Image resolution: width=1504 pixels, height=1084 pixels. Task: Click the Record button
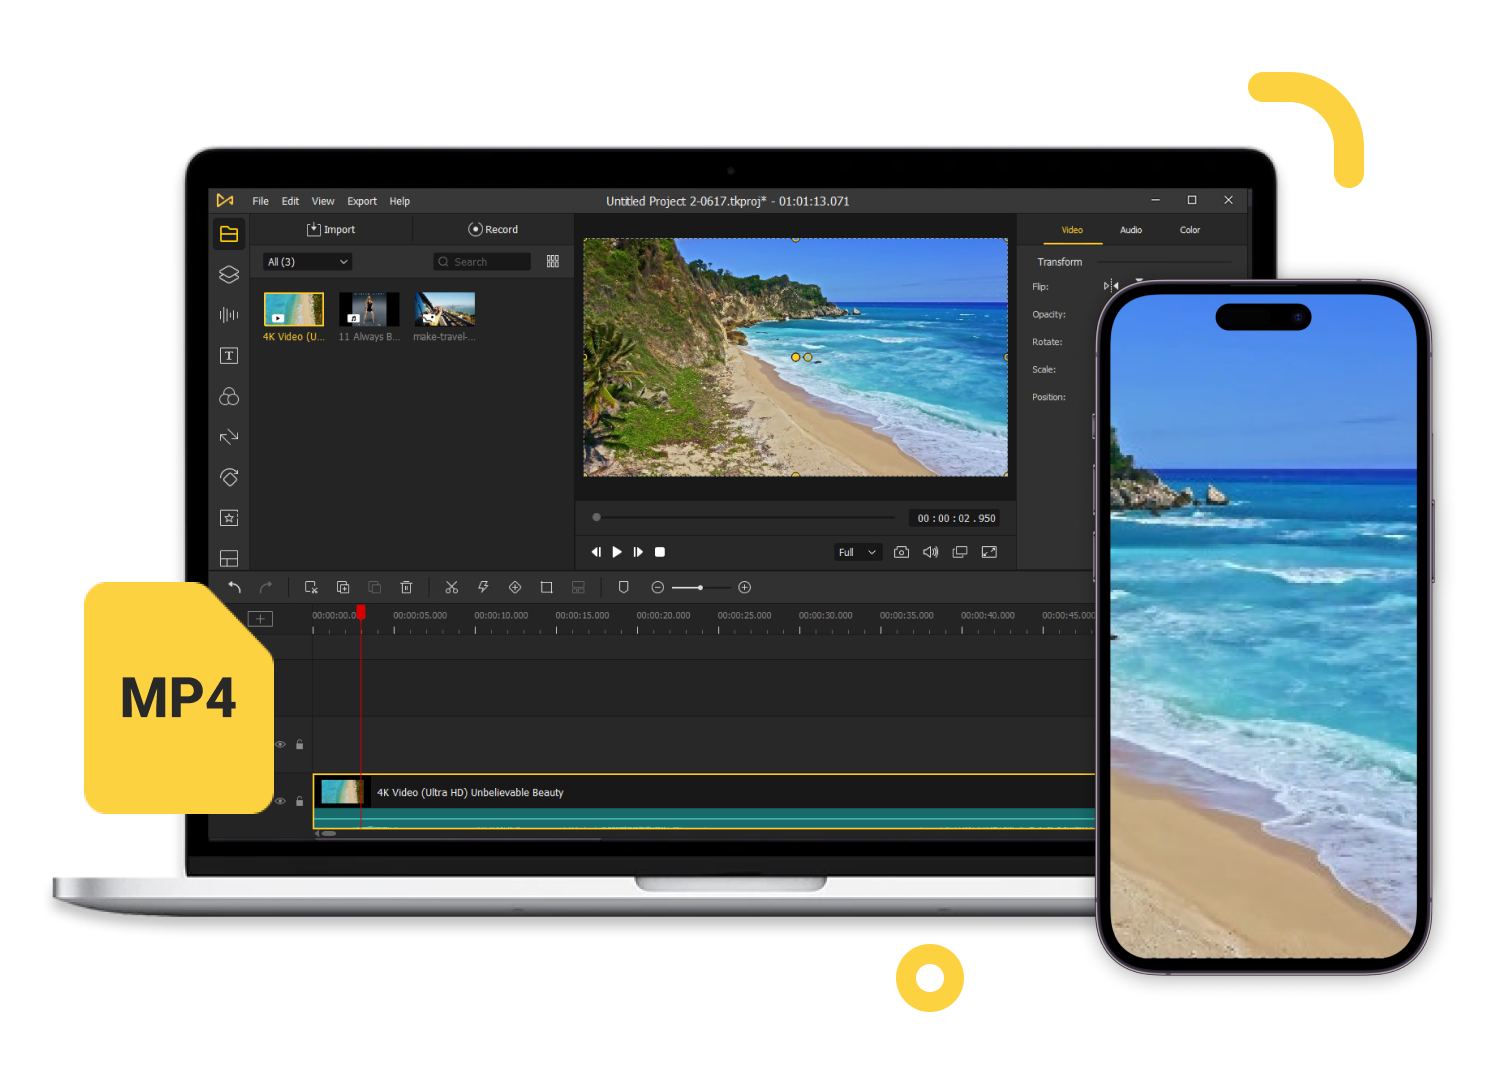coord(493,229)
